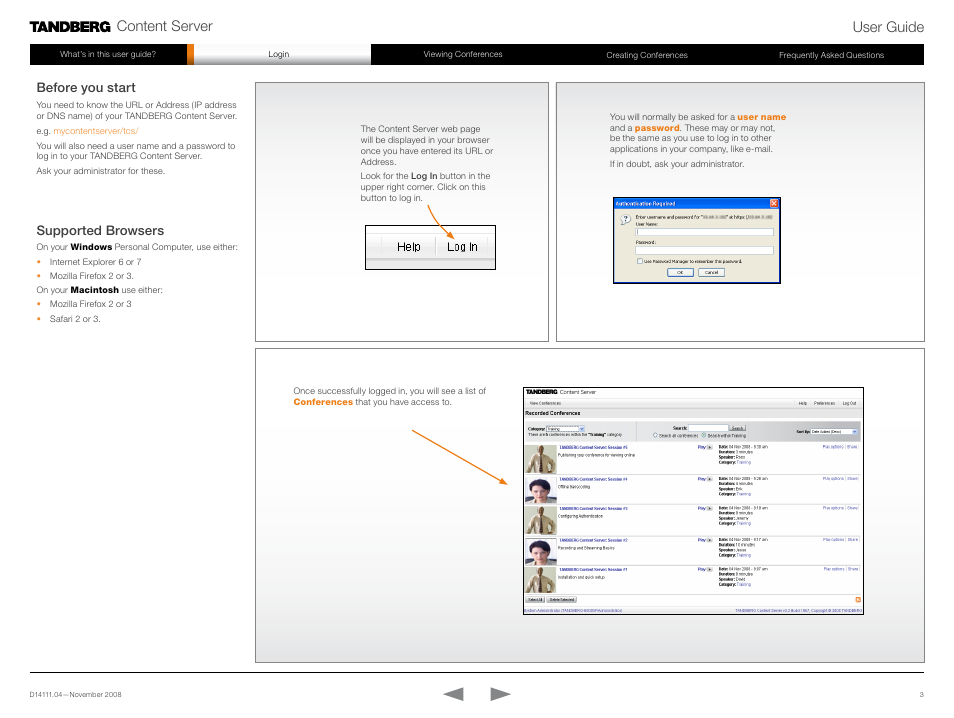954x718 pixels.
Task: Open Session #2 conference title link
Action: 593,540
